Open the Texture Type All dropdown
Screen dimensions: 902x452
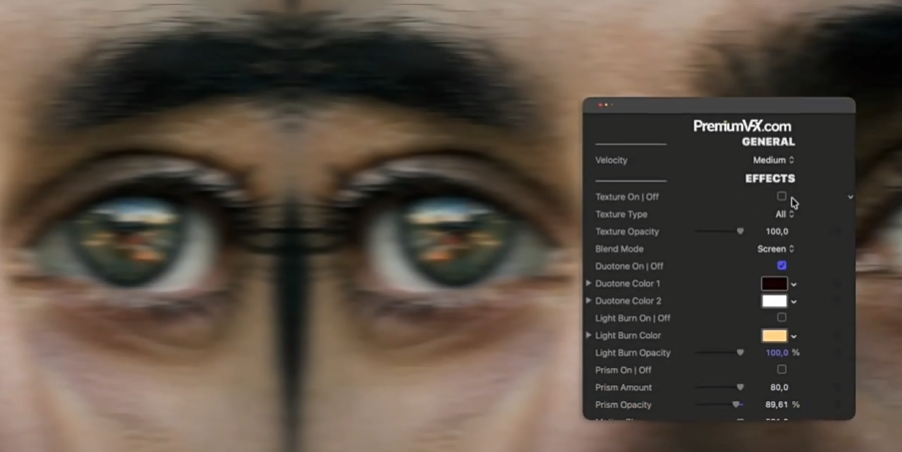point(785,214)
